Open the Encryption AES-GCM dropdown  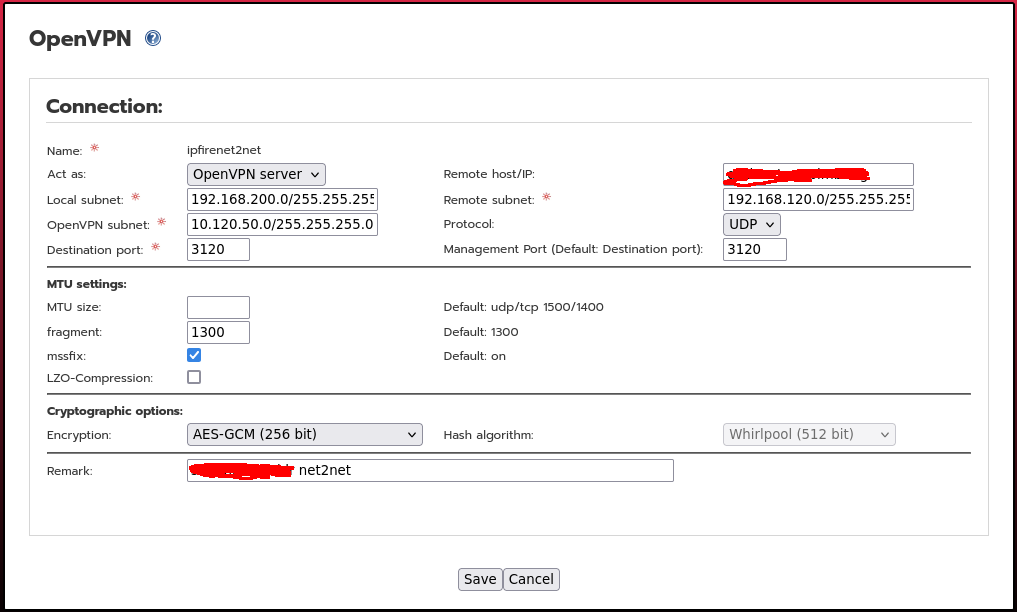[305, 434]
